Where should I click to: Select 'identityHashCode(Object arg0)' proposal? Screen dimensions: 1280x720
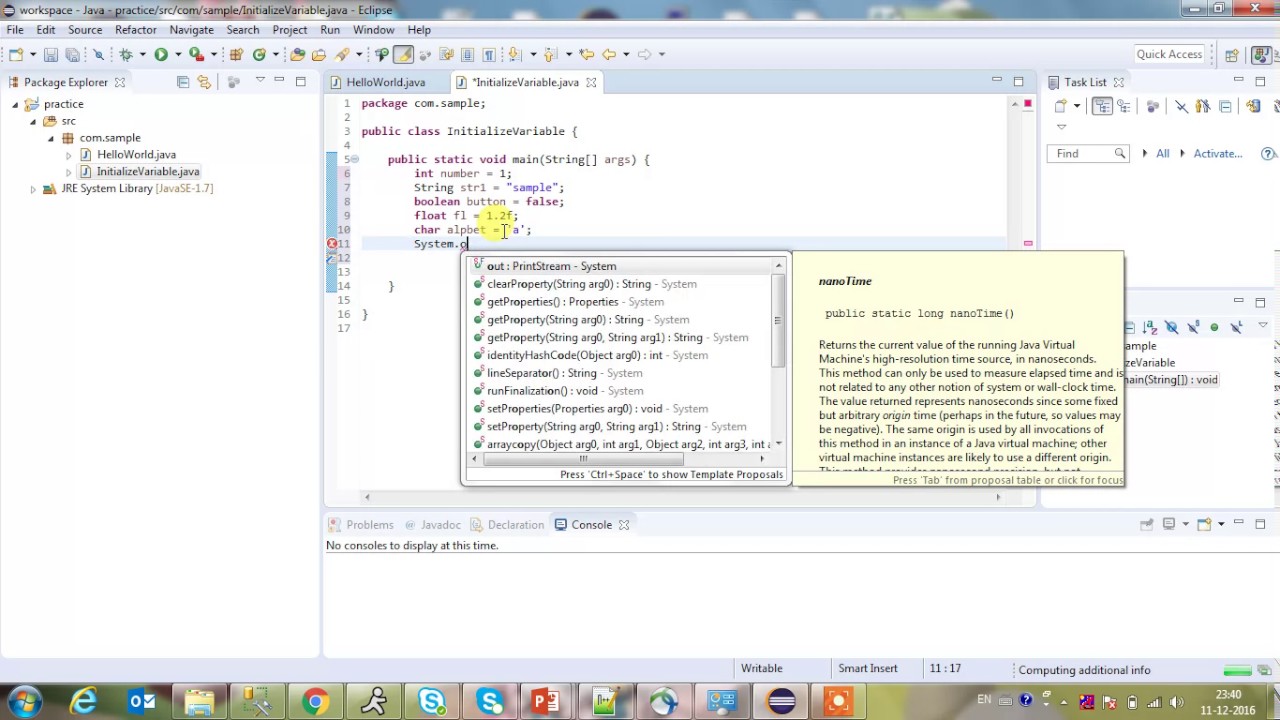pos(620,355)
